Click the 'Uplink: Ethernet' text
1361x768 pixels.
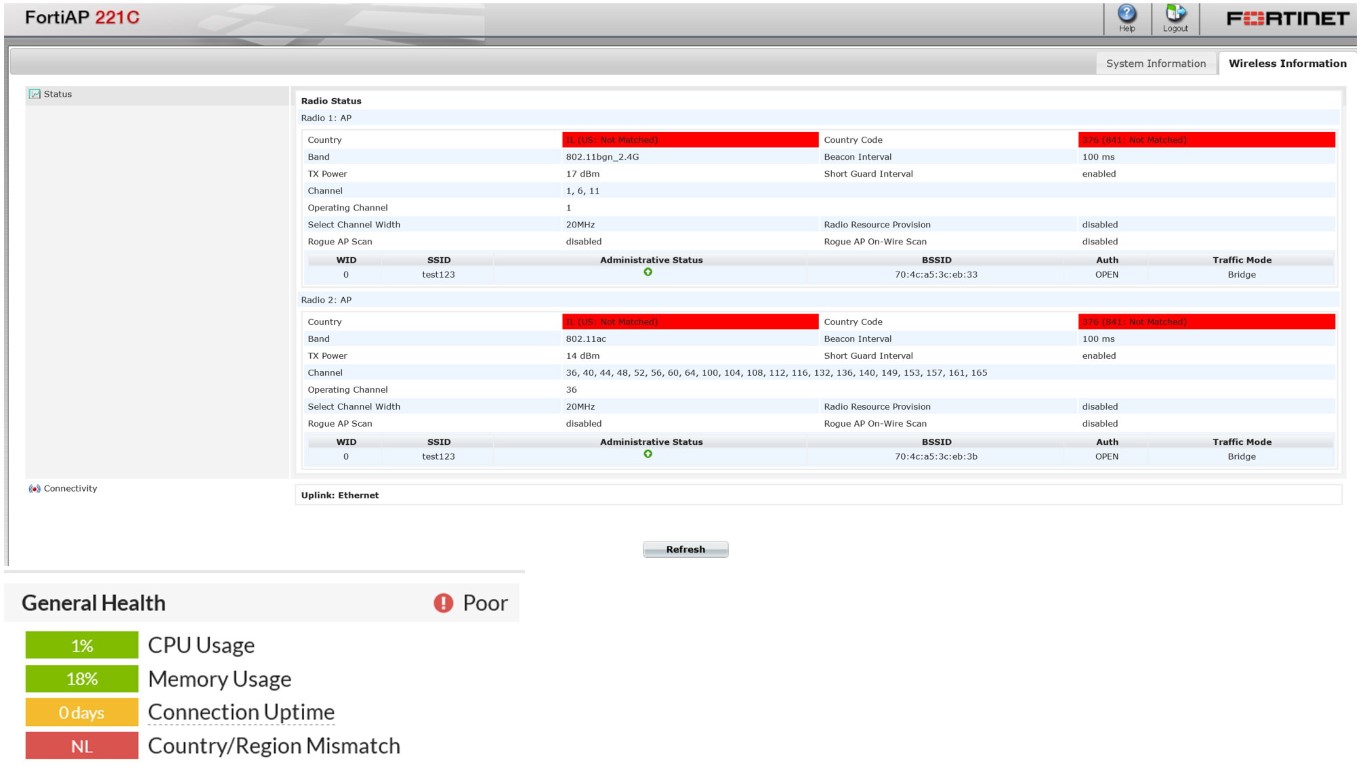[x=340, y=495]
